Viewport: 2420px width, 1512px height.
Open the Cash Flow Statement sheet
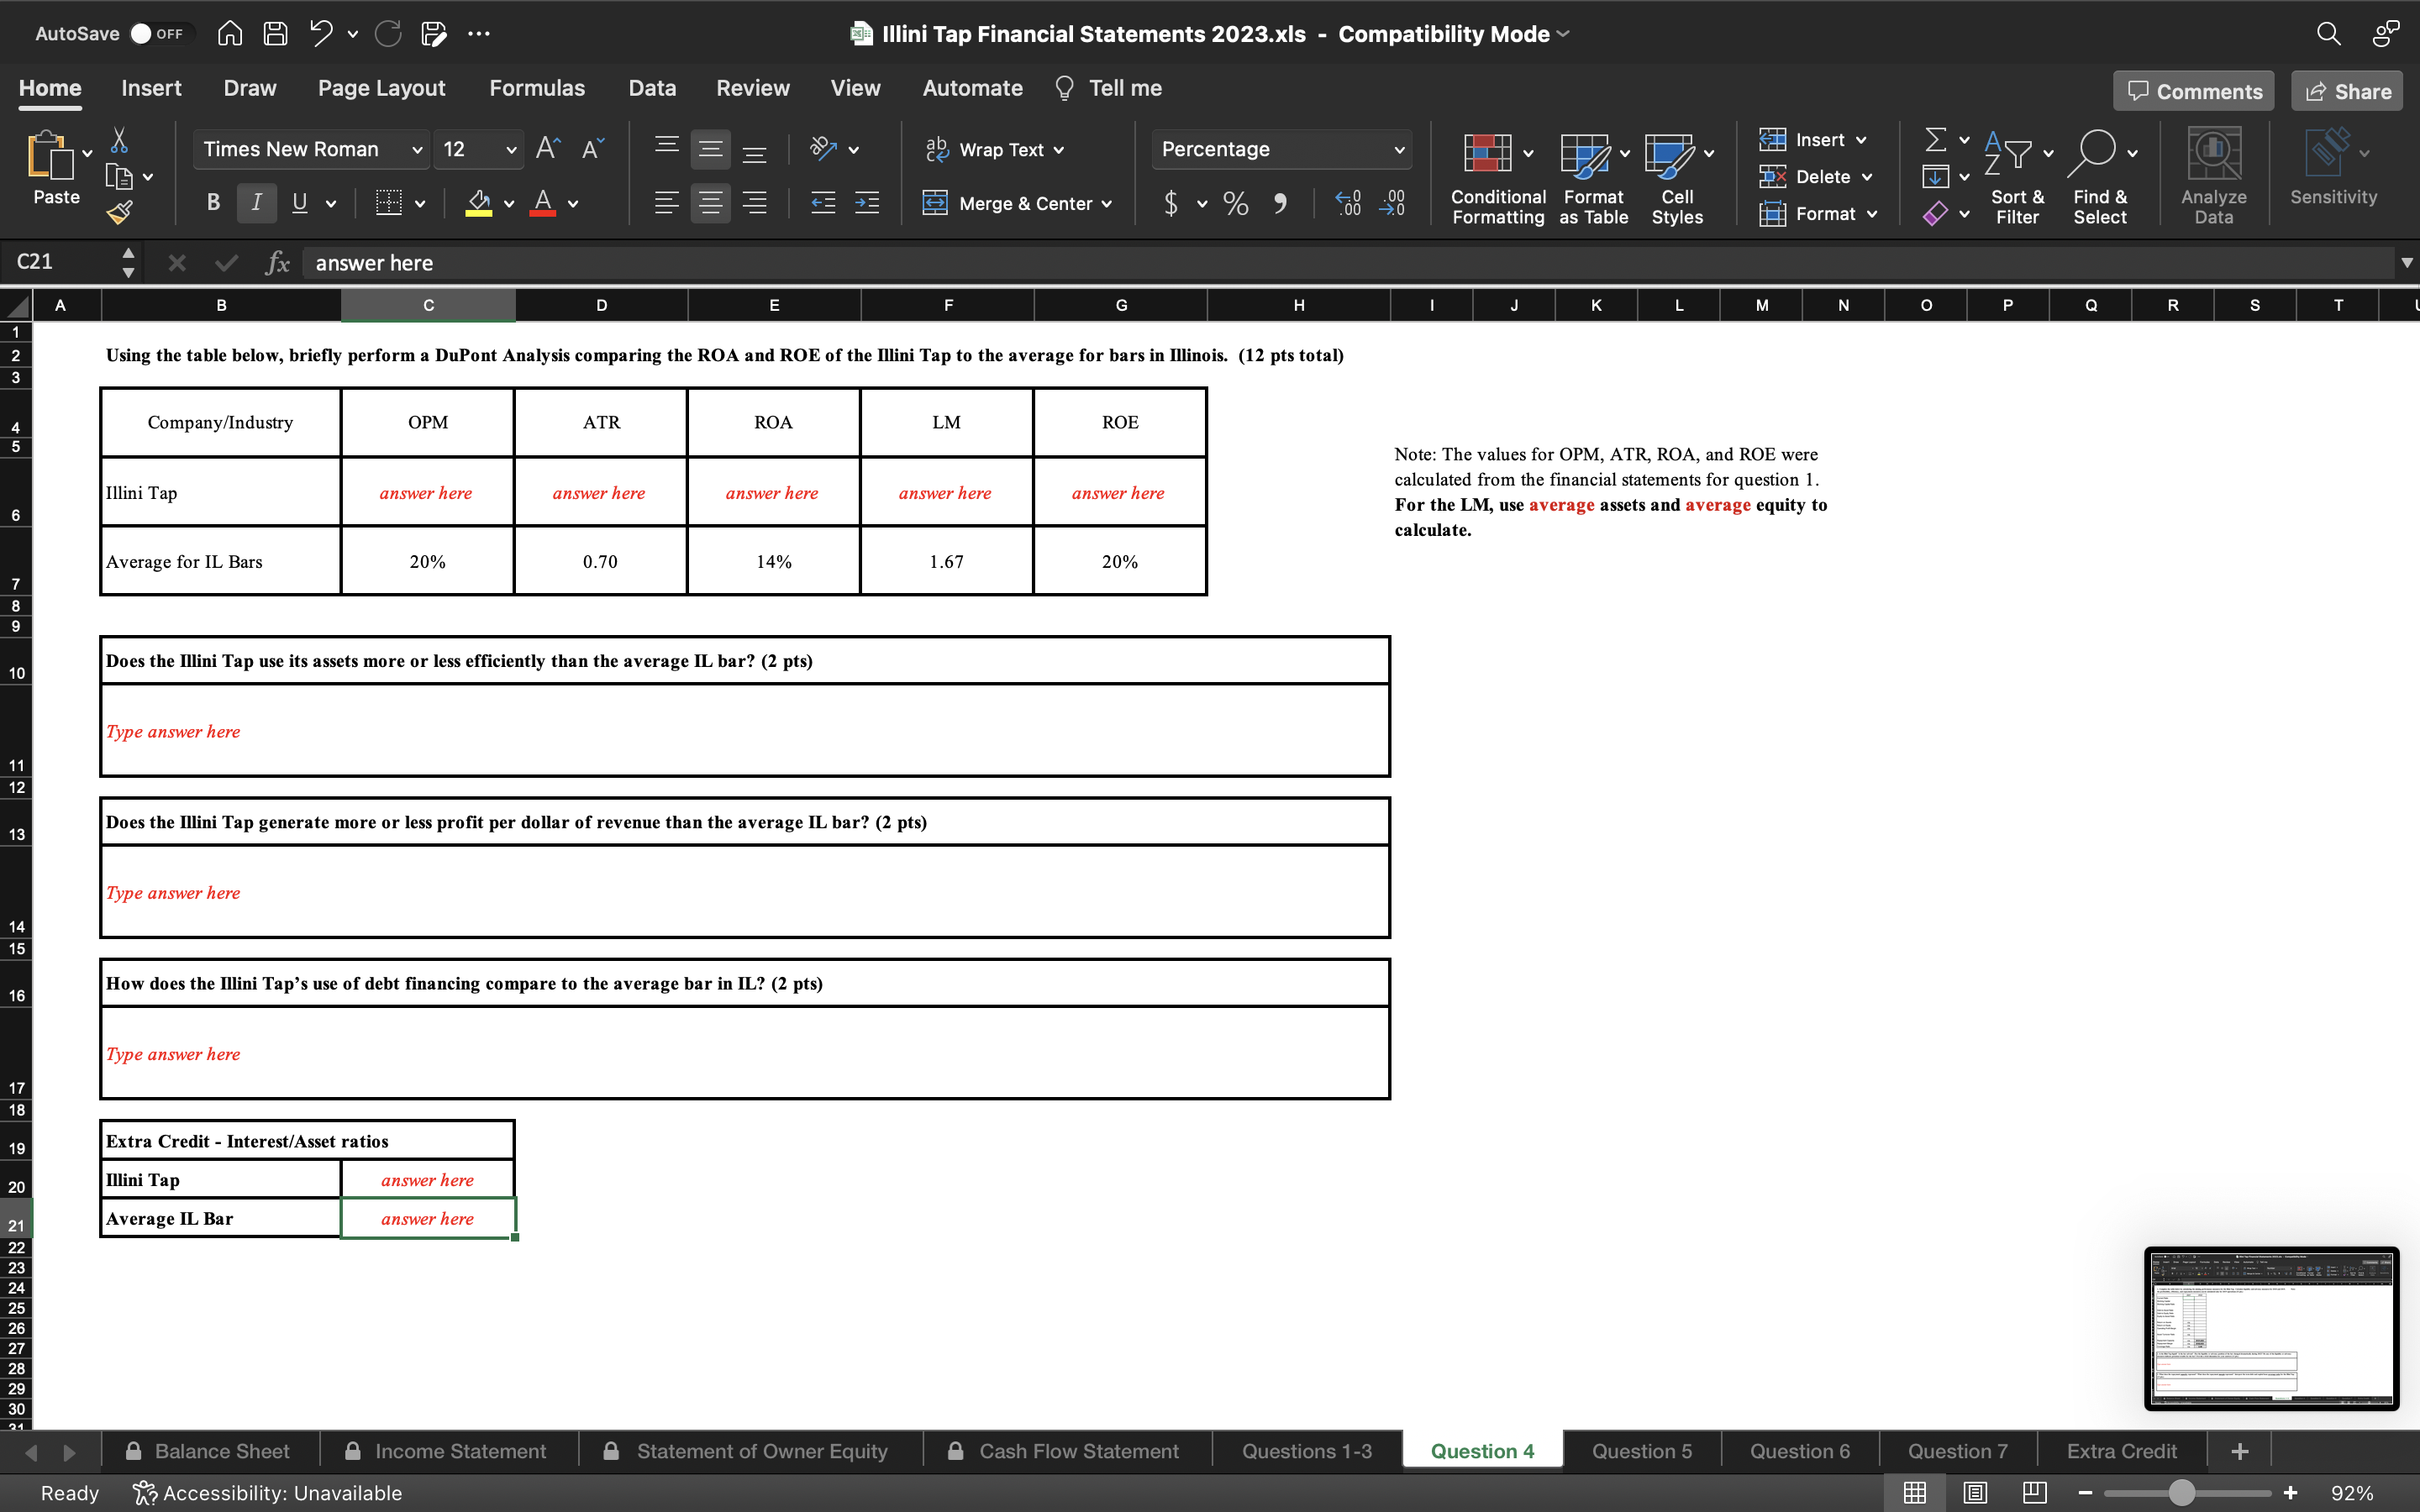pos(1078,1450)
